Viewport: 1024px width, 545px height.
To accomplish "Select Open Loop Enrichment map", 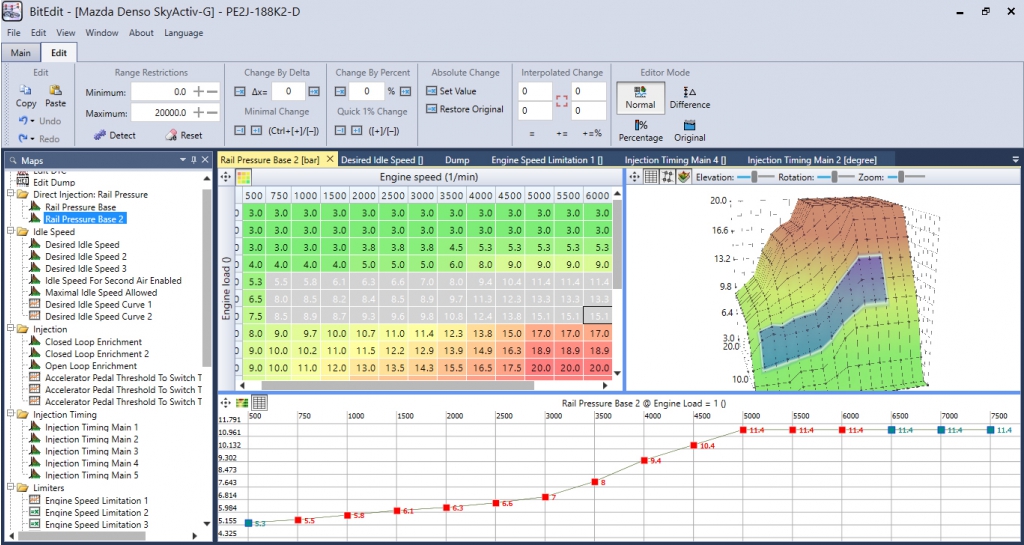I will (x=91, y=366).
